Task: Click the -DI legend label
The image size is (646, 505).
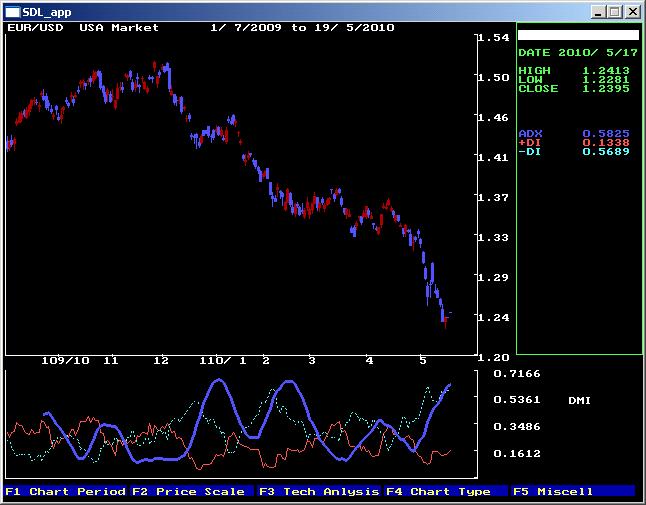Action: [529, 152]
